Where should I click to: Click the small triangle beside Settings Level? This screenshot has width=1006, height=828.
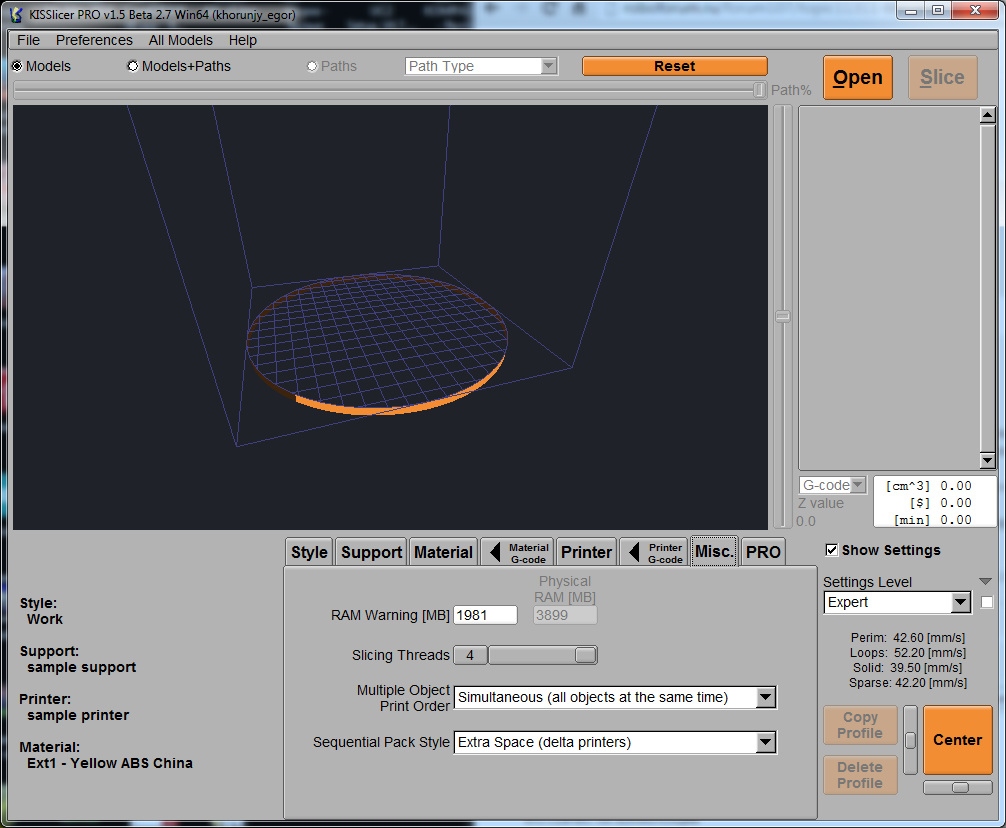pos(985,582)
